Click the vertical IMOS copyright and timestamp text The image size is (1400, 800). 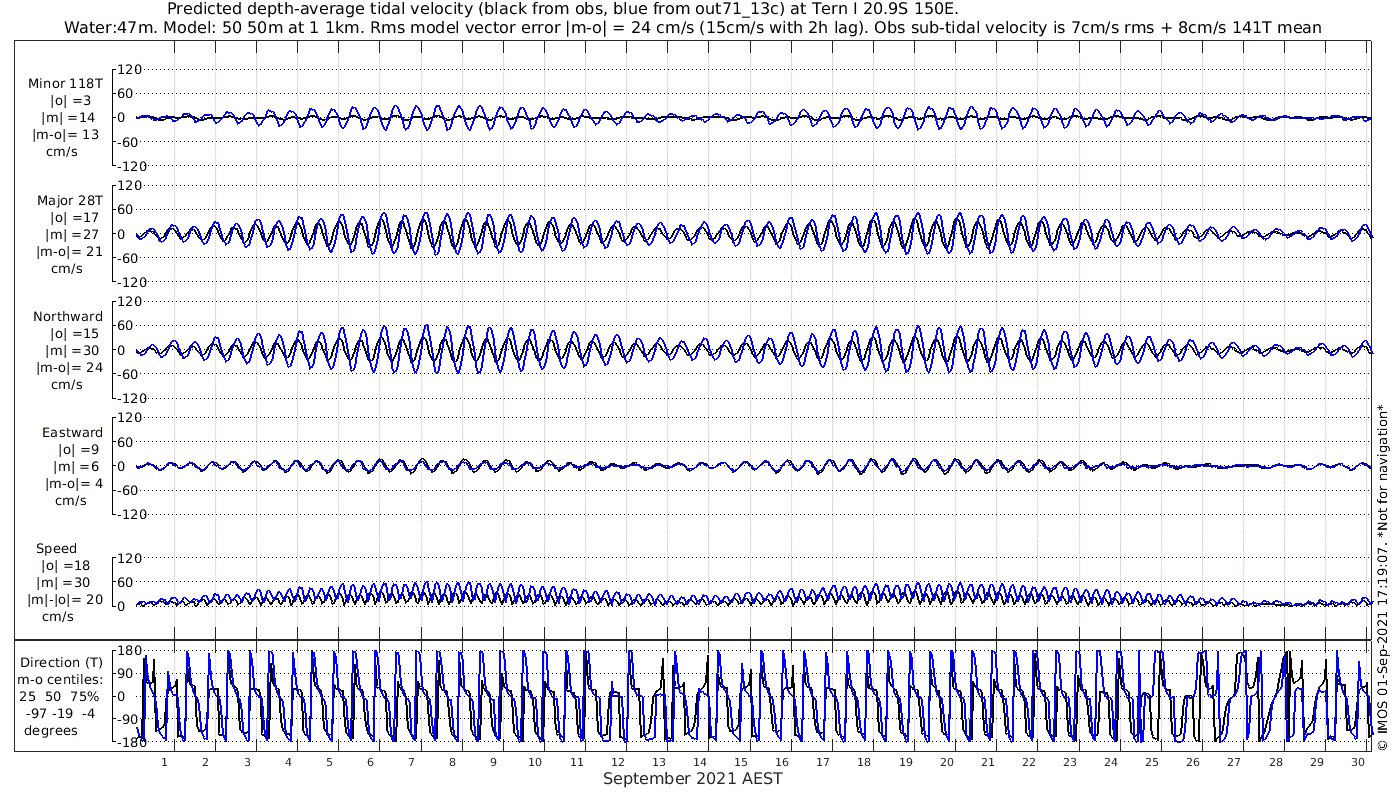coord(1383,576)
